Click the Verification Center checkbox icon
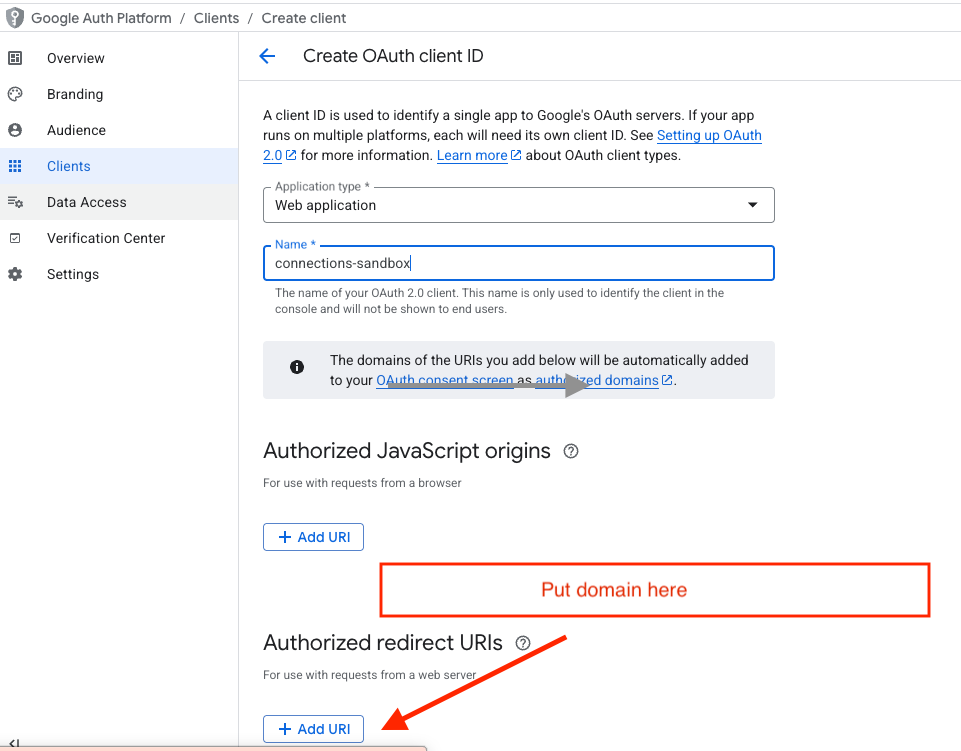 point(15,238)
